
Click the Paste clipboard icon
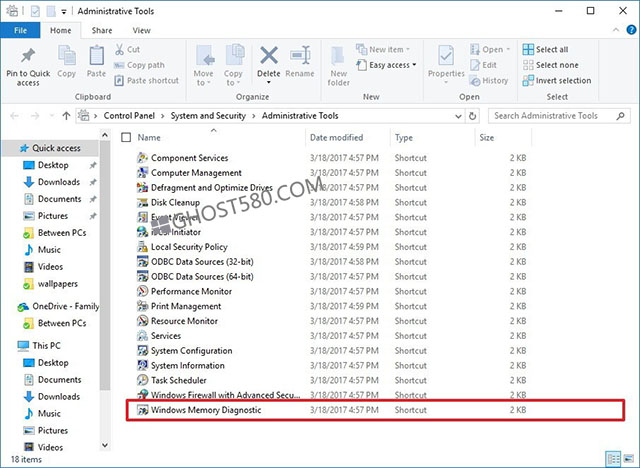96,55
